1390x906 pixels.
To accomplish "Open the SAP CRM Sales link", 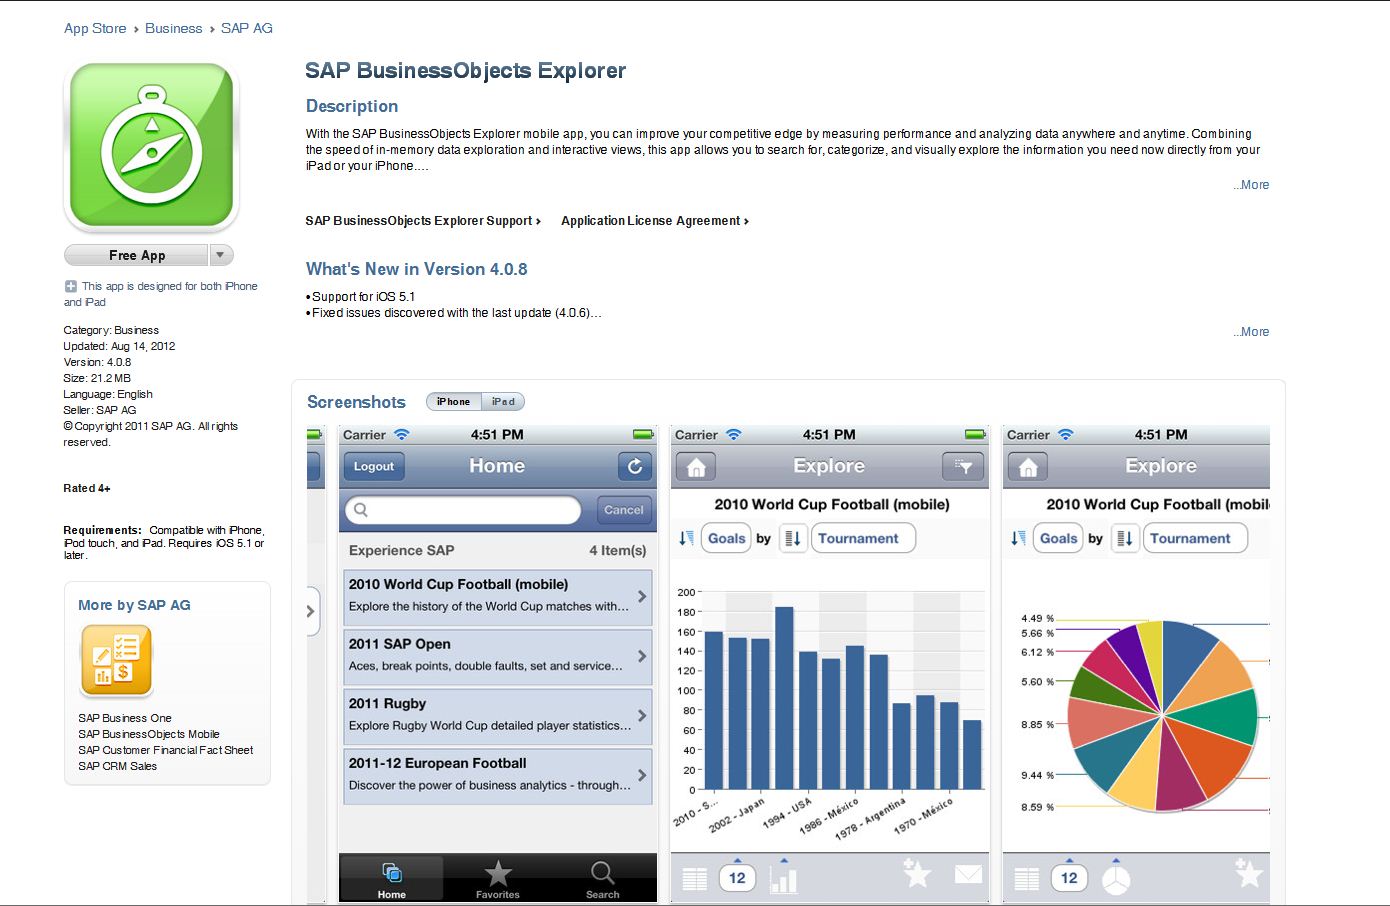I will 118,766.
